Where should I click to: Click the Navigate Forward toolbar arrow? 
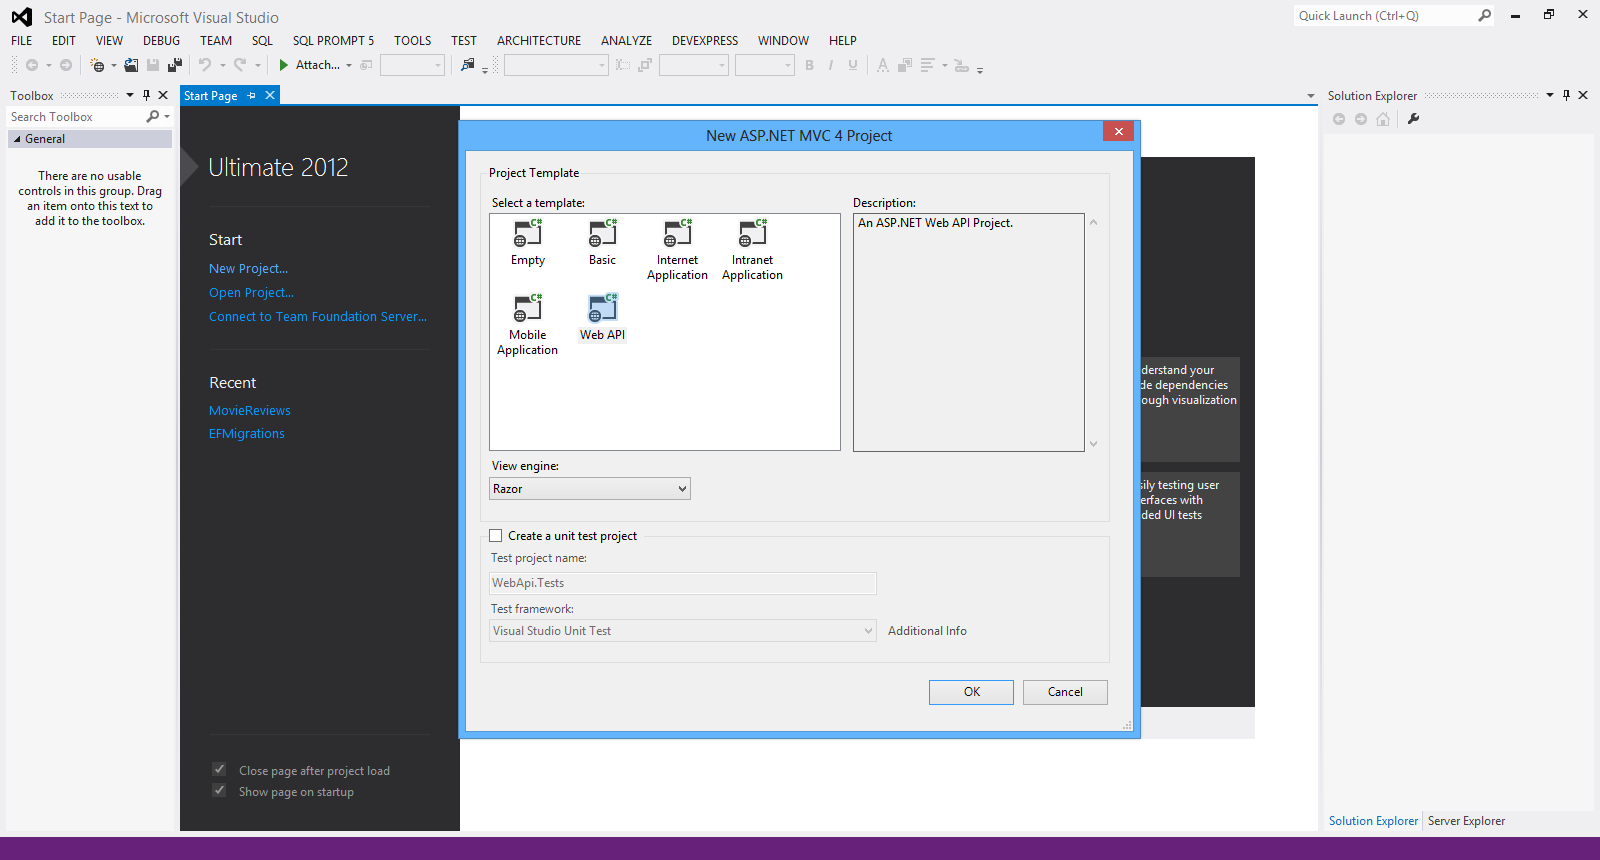pos(66,65)
